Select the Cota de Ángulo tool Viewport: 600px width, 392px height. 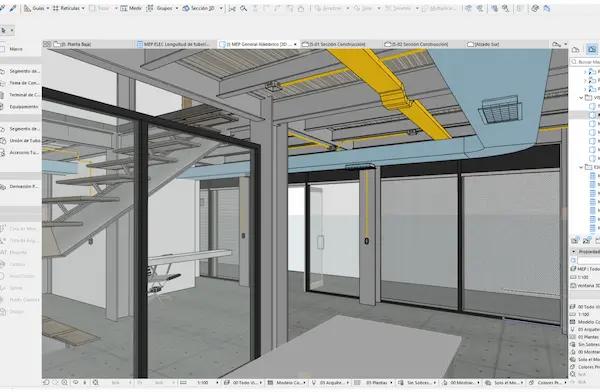[x=20, y=240]
